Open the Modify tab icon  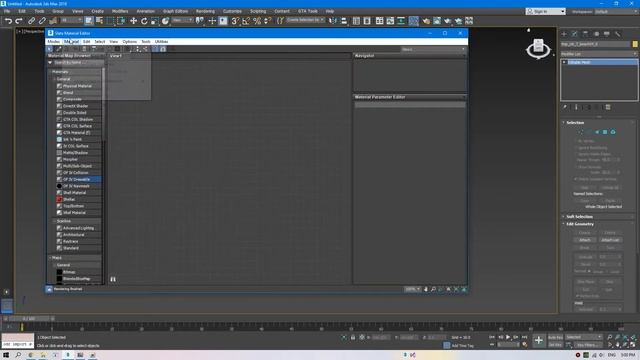click(575, 34)
